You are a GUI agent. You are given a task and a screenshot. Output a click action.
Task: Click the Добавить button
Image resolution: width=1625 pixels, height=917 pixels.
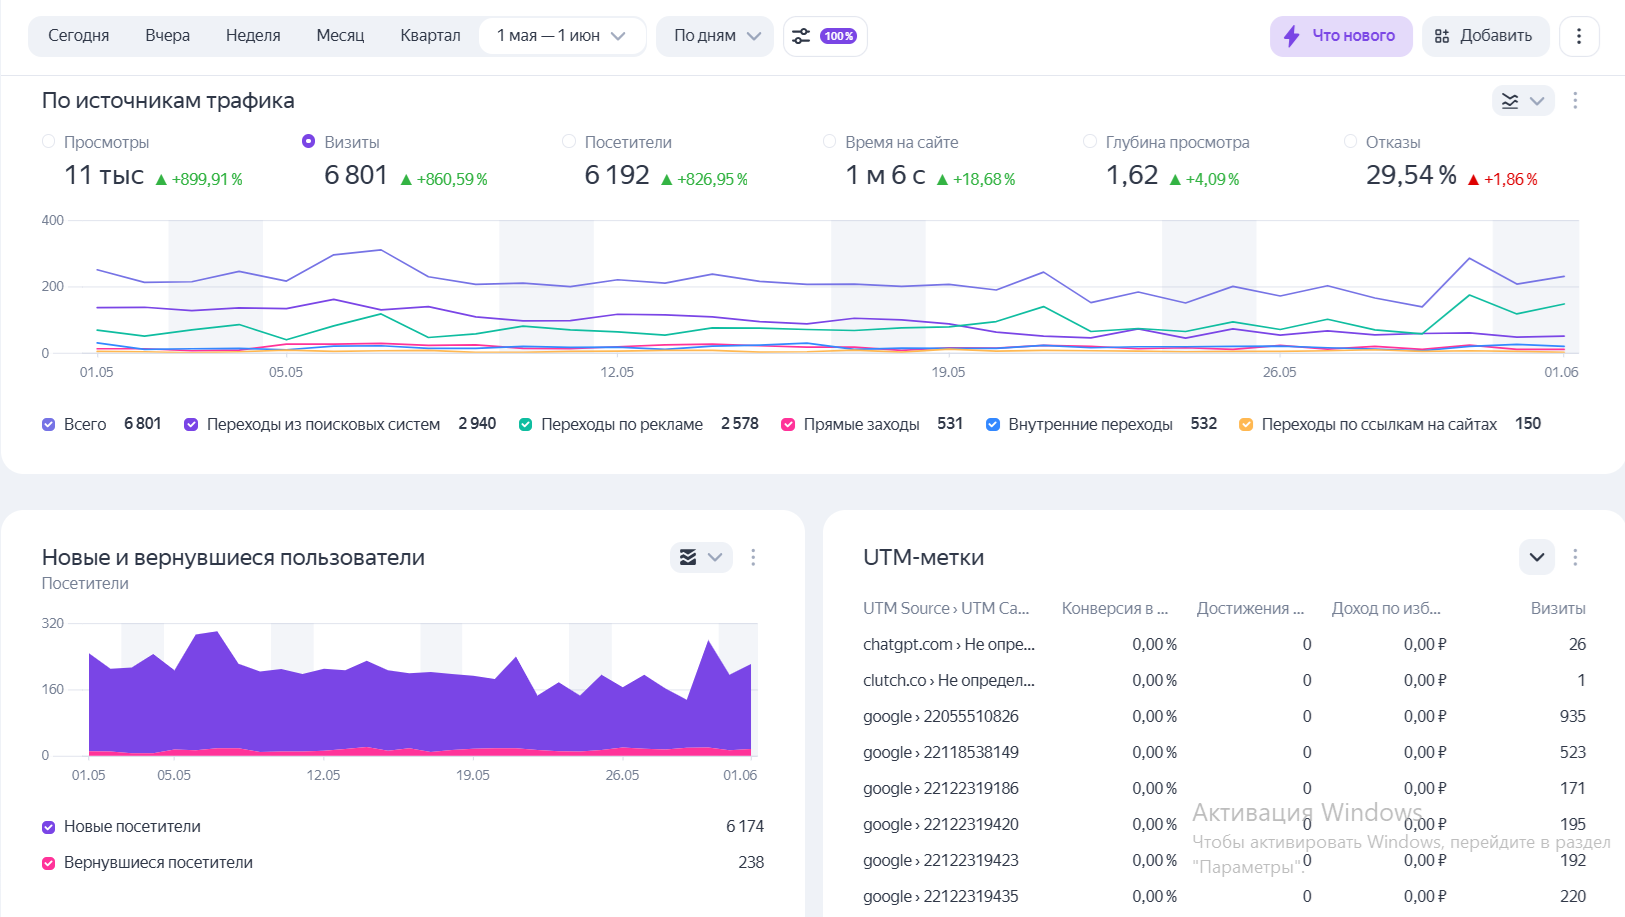coord(1485,36)
